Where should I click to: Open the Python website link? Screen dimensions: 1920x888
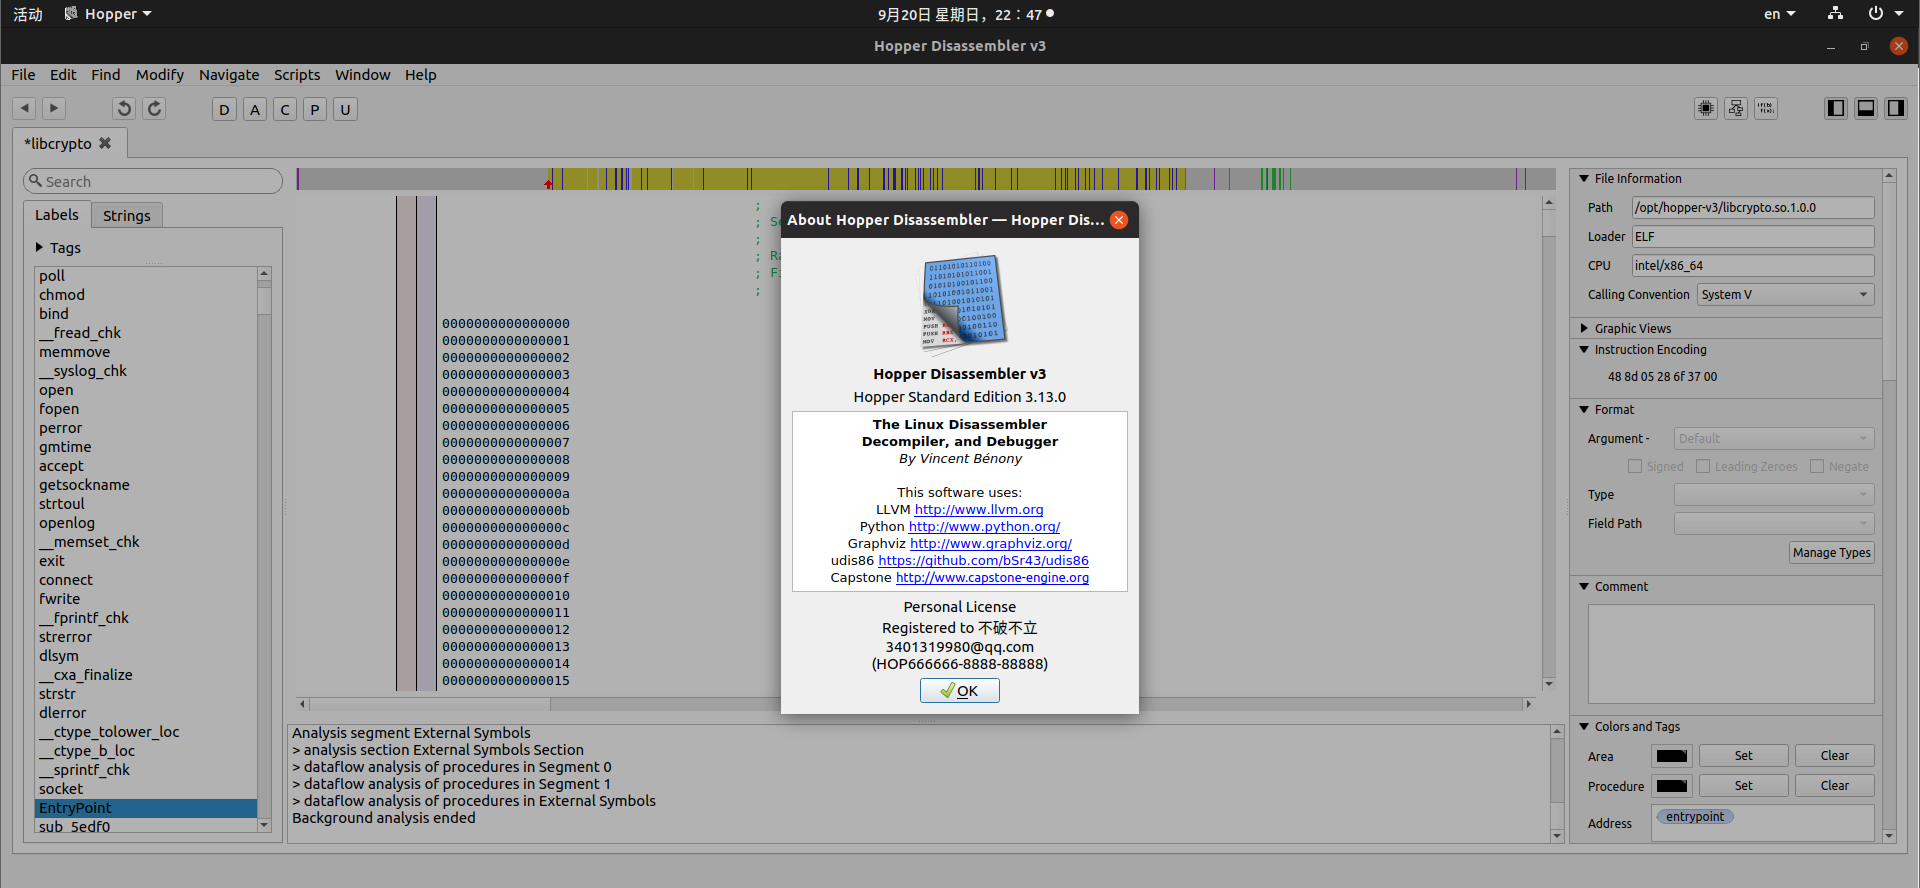(984, 527)
